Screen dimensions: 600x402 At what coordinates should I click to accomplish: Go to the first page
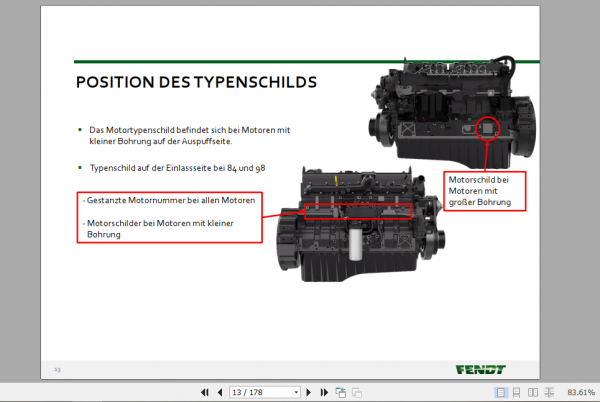tap(205, 392)
